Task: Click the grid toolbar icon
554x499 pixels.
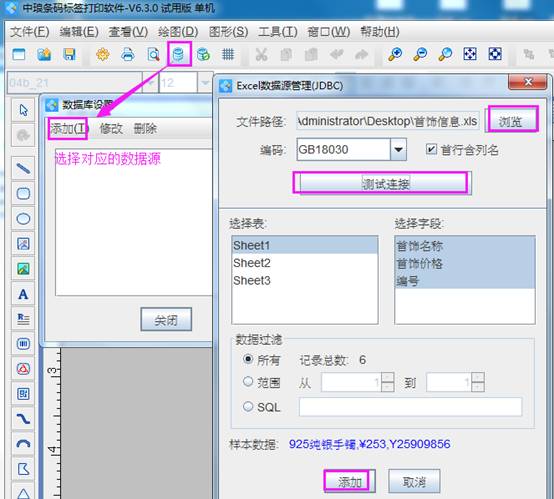Action: click(x=228, y=54)
